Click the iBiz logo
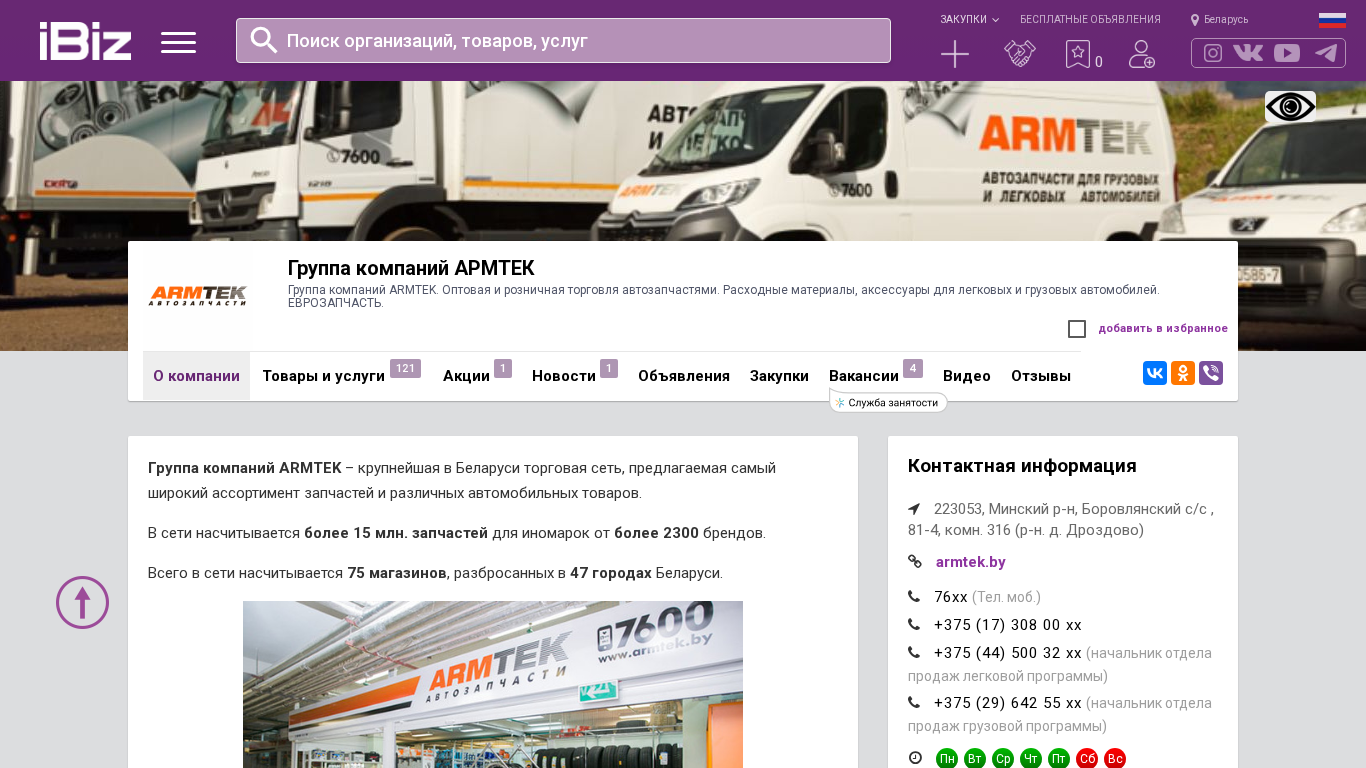 tap(85, 41)
